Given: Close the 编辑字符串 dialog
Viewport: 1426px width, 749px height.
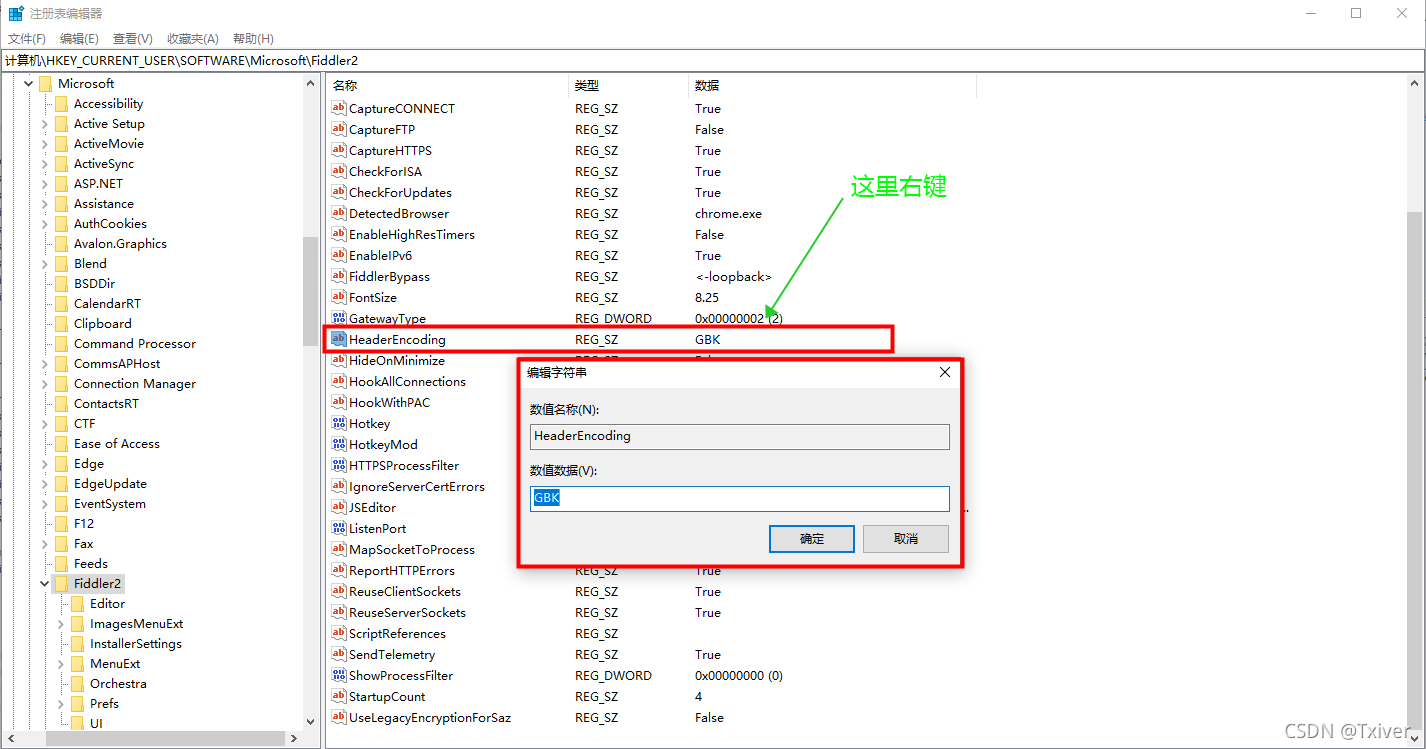Looking at the screenshot, I should coord(945,372).
